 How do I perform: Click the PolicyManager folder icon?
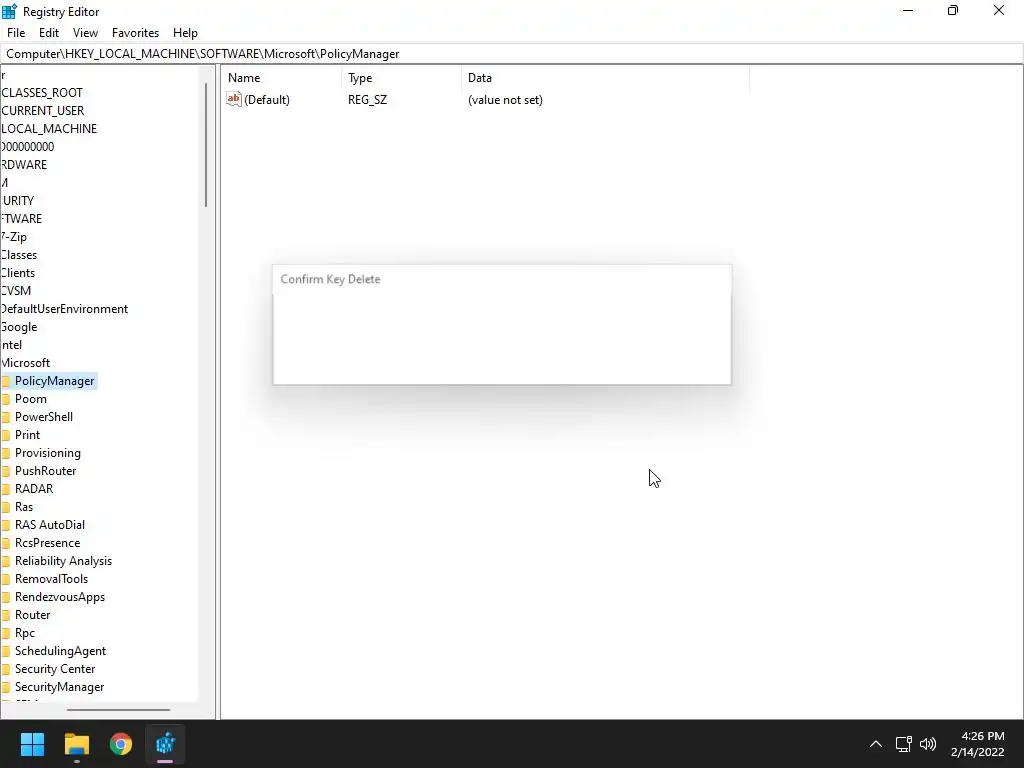(x=5, y=381)
